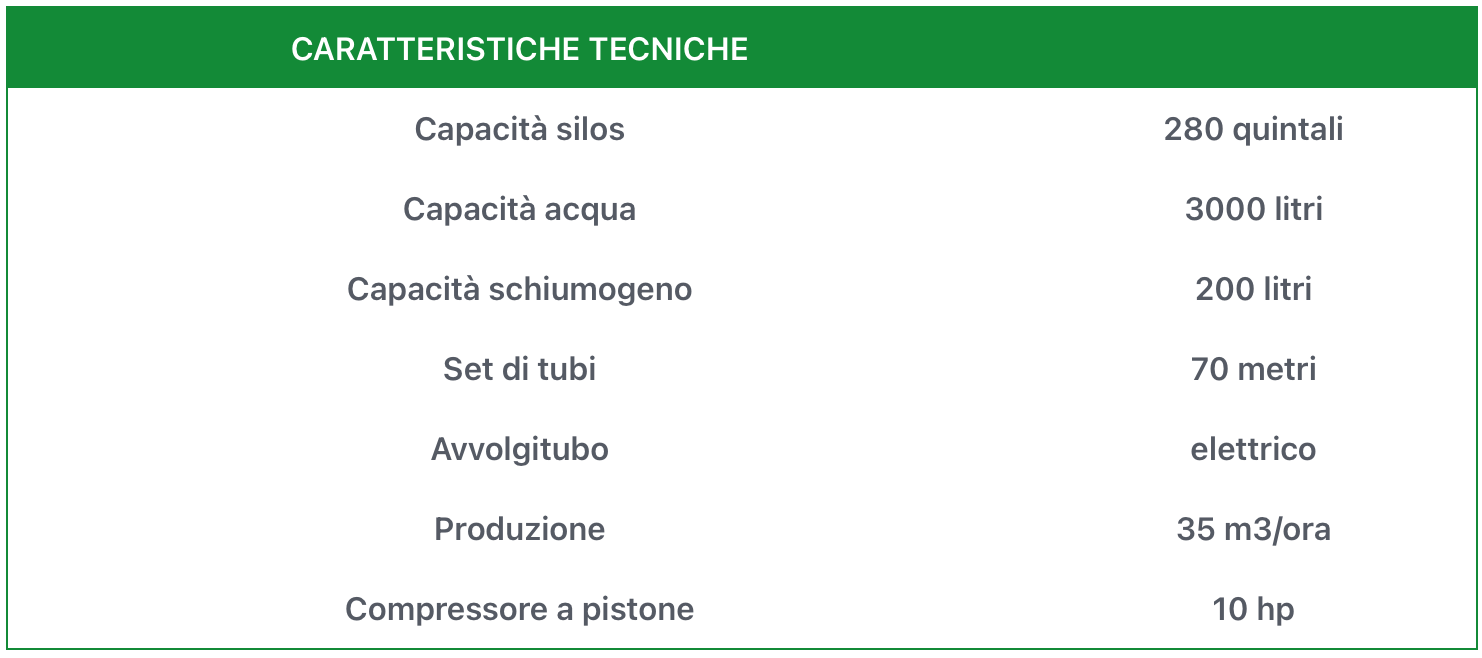Select the Capacità schiumogeno label
The width and height of the screenshot is (1482, 658).
click(519, 289)
